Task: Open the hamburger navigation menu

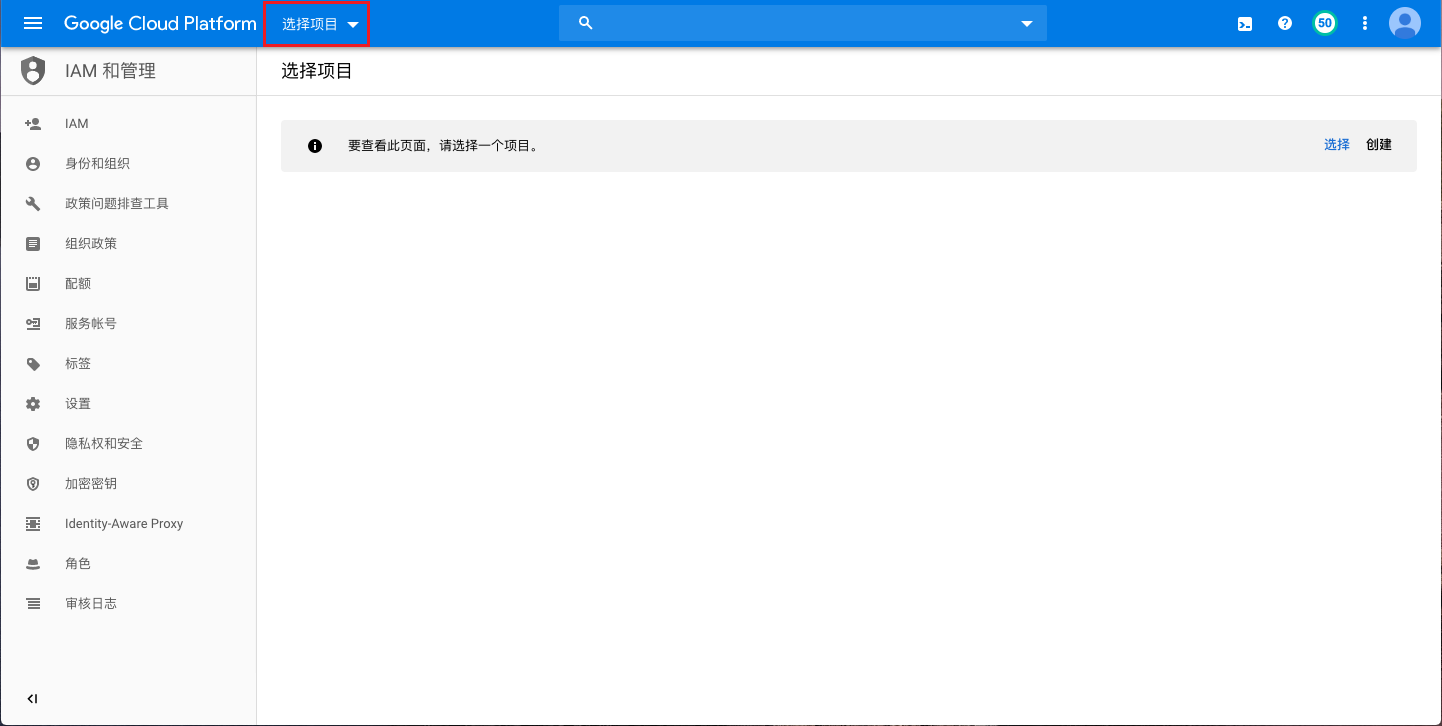Action: (x=33, y=23)
